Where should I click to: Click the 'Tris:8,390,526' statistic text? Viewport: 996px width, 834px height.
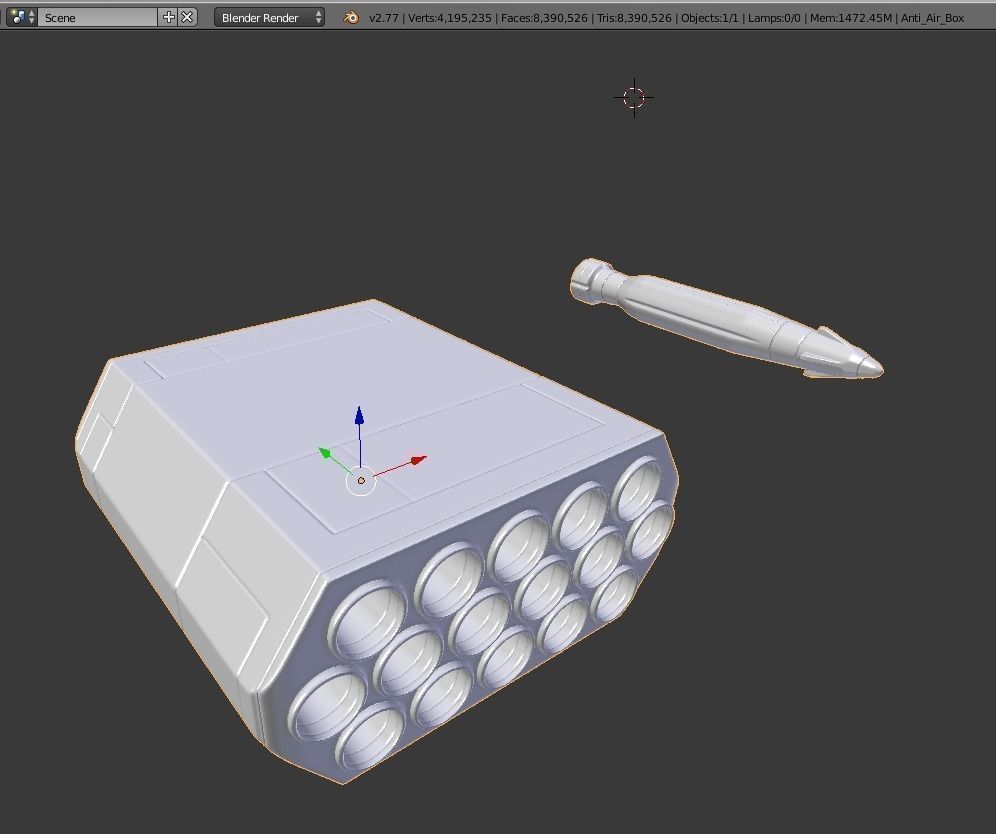(x=634, y=18)
